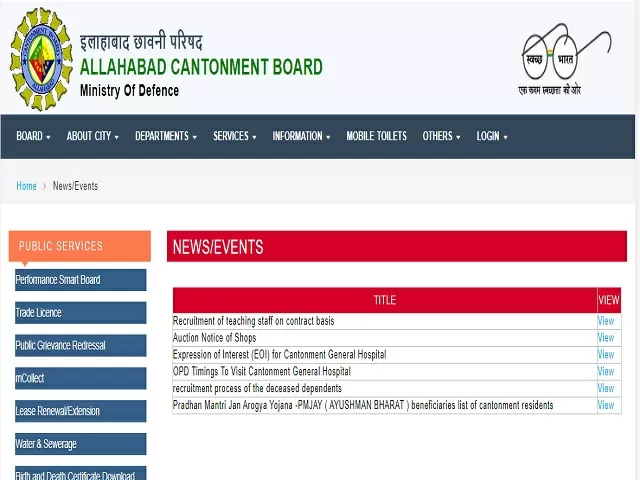Click the TITLE column header

pos(385,300)
